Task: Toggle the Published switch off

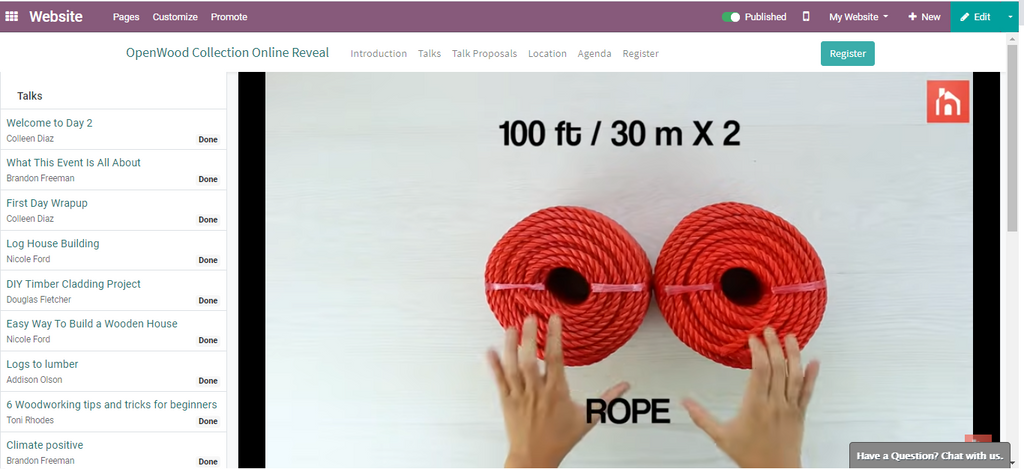Action: coord(731,17)
